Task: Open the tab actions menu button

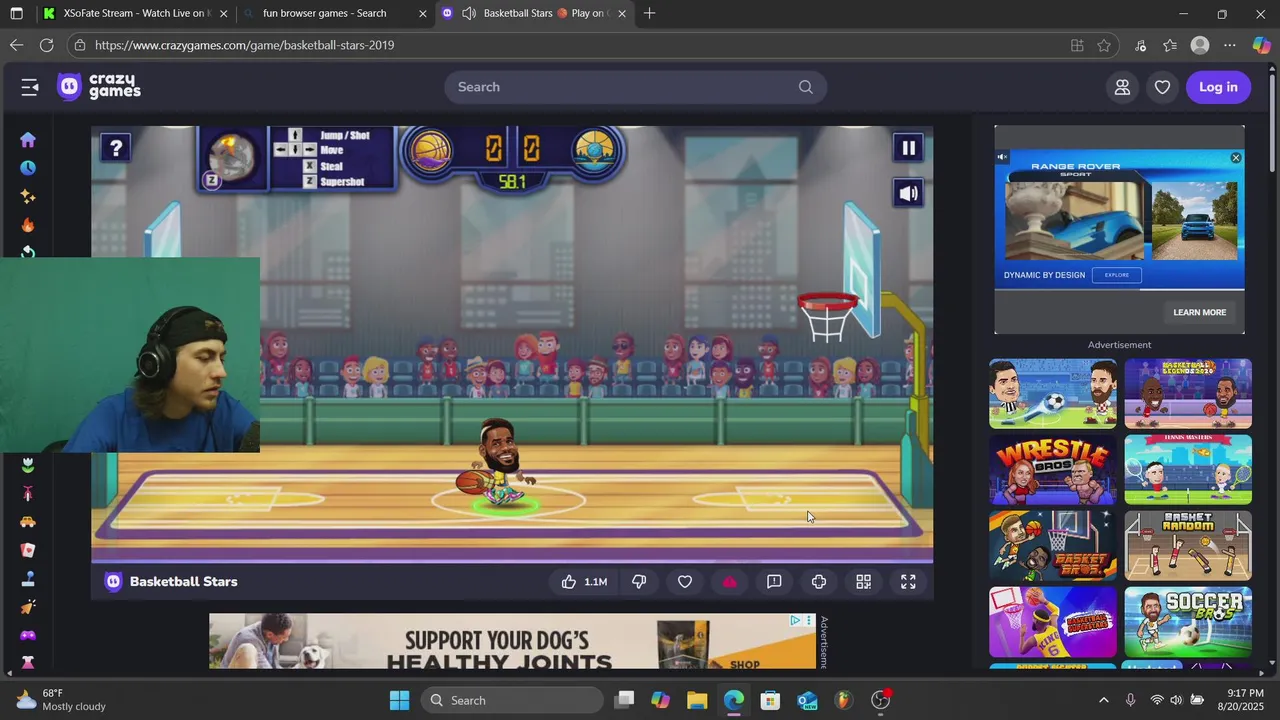Action: pos(14,14)
